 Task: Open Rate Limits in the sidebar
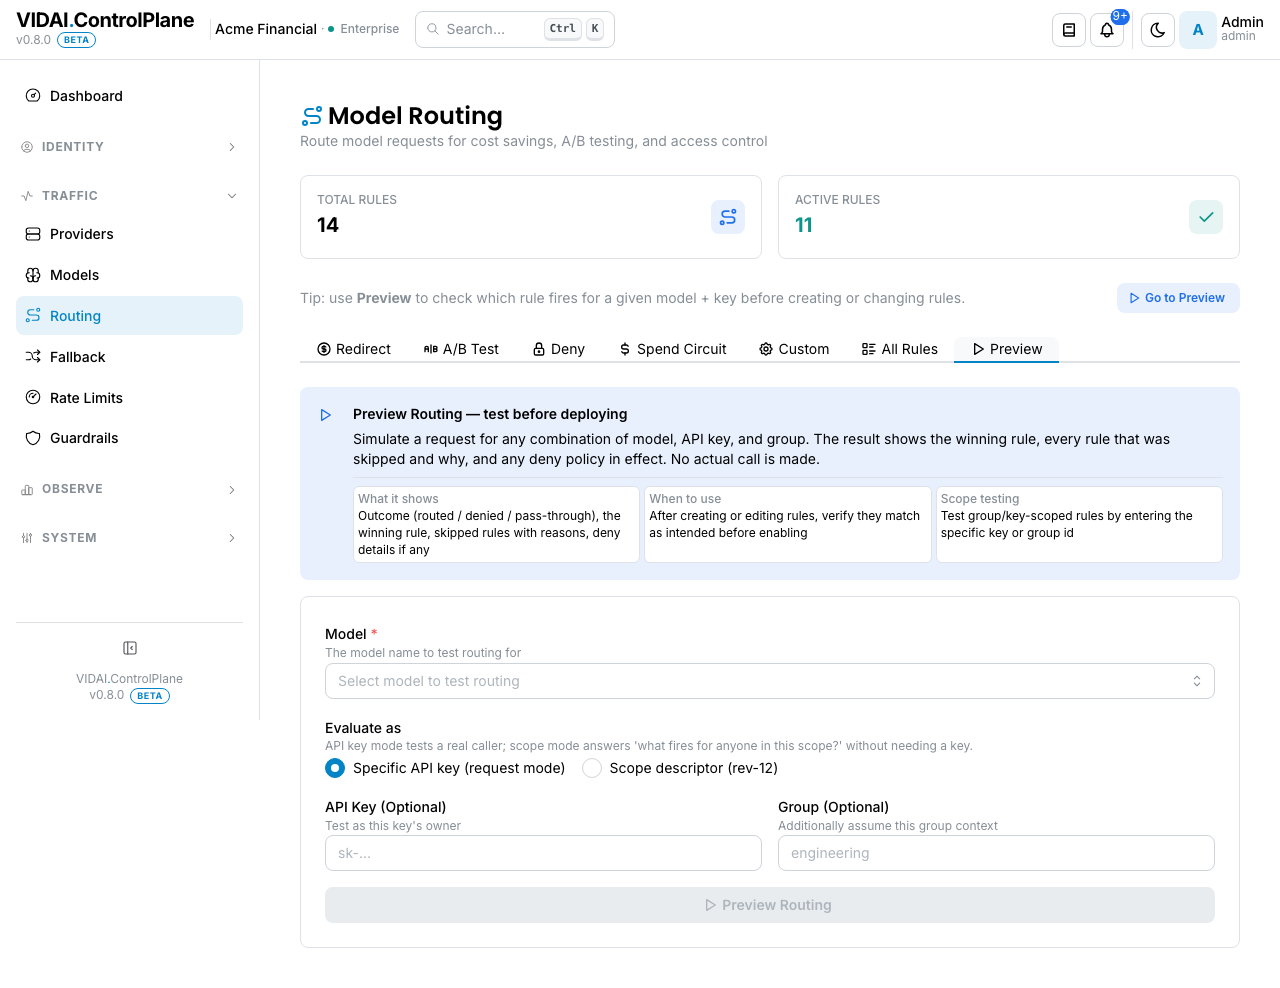[129, 398]
